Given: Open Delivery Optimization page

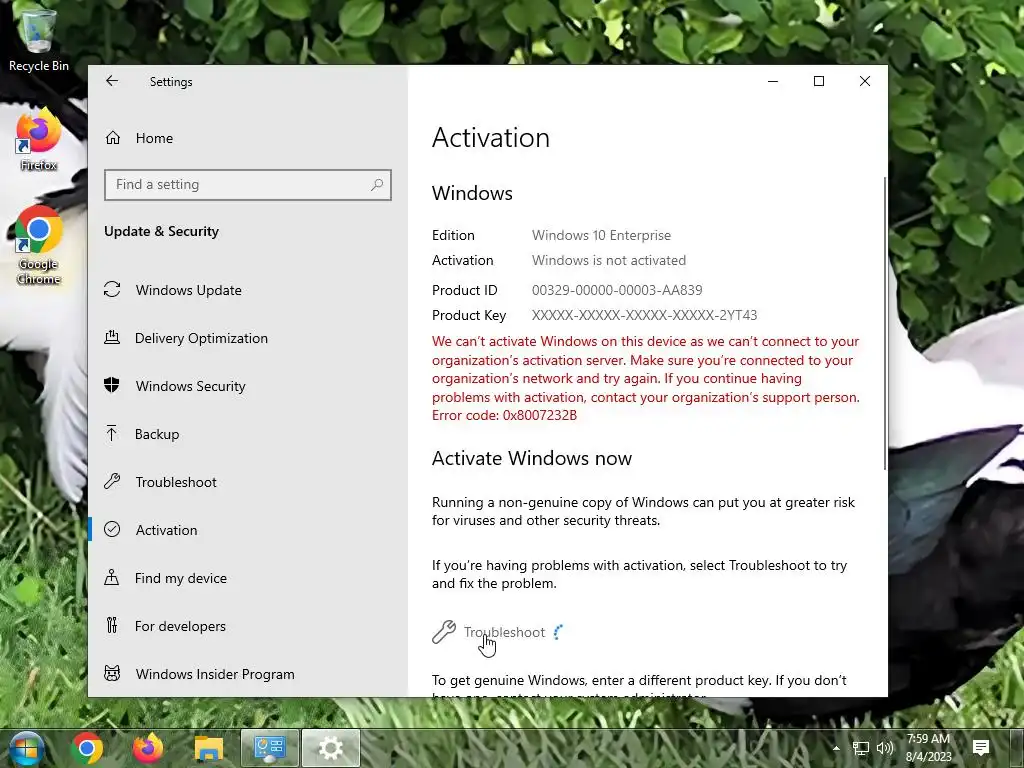Looking at the screenshot, I should tap(248, 338).
